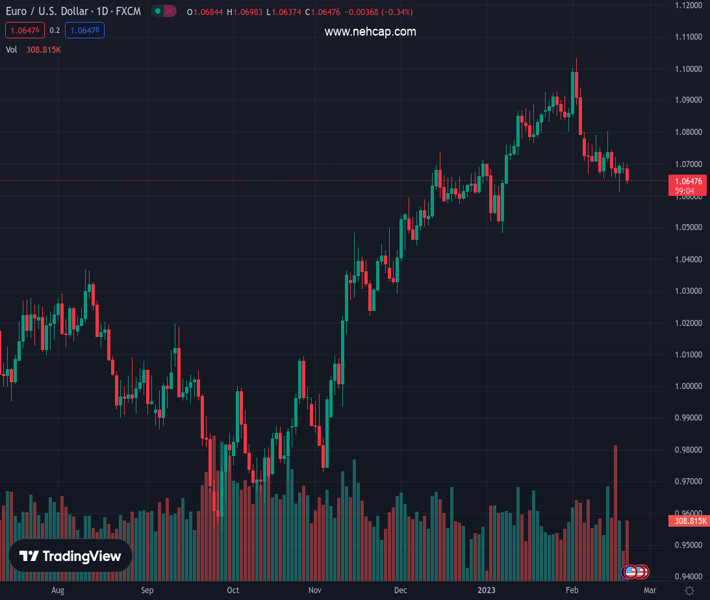Click the red current price label 1.06476
The width and height of the screenshot is (710, 600).
pyautogui.click(x=690, y=181)
